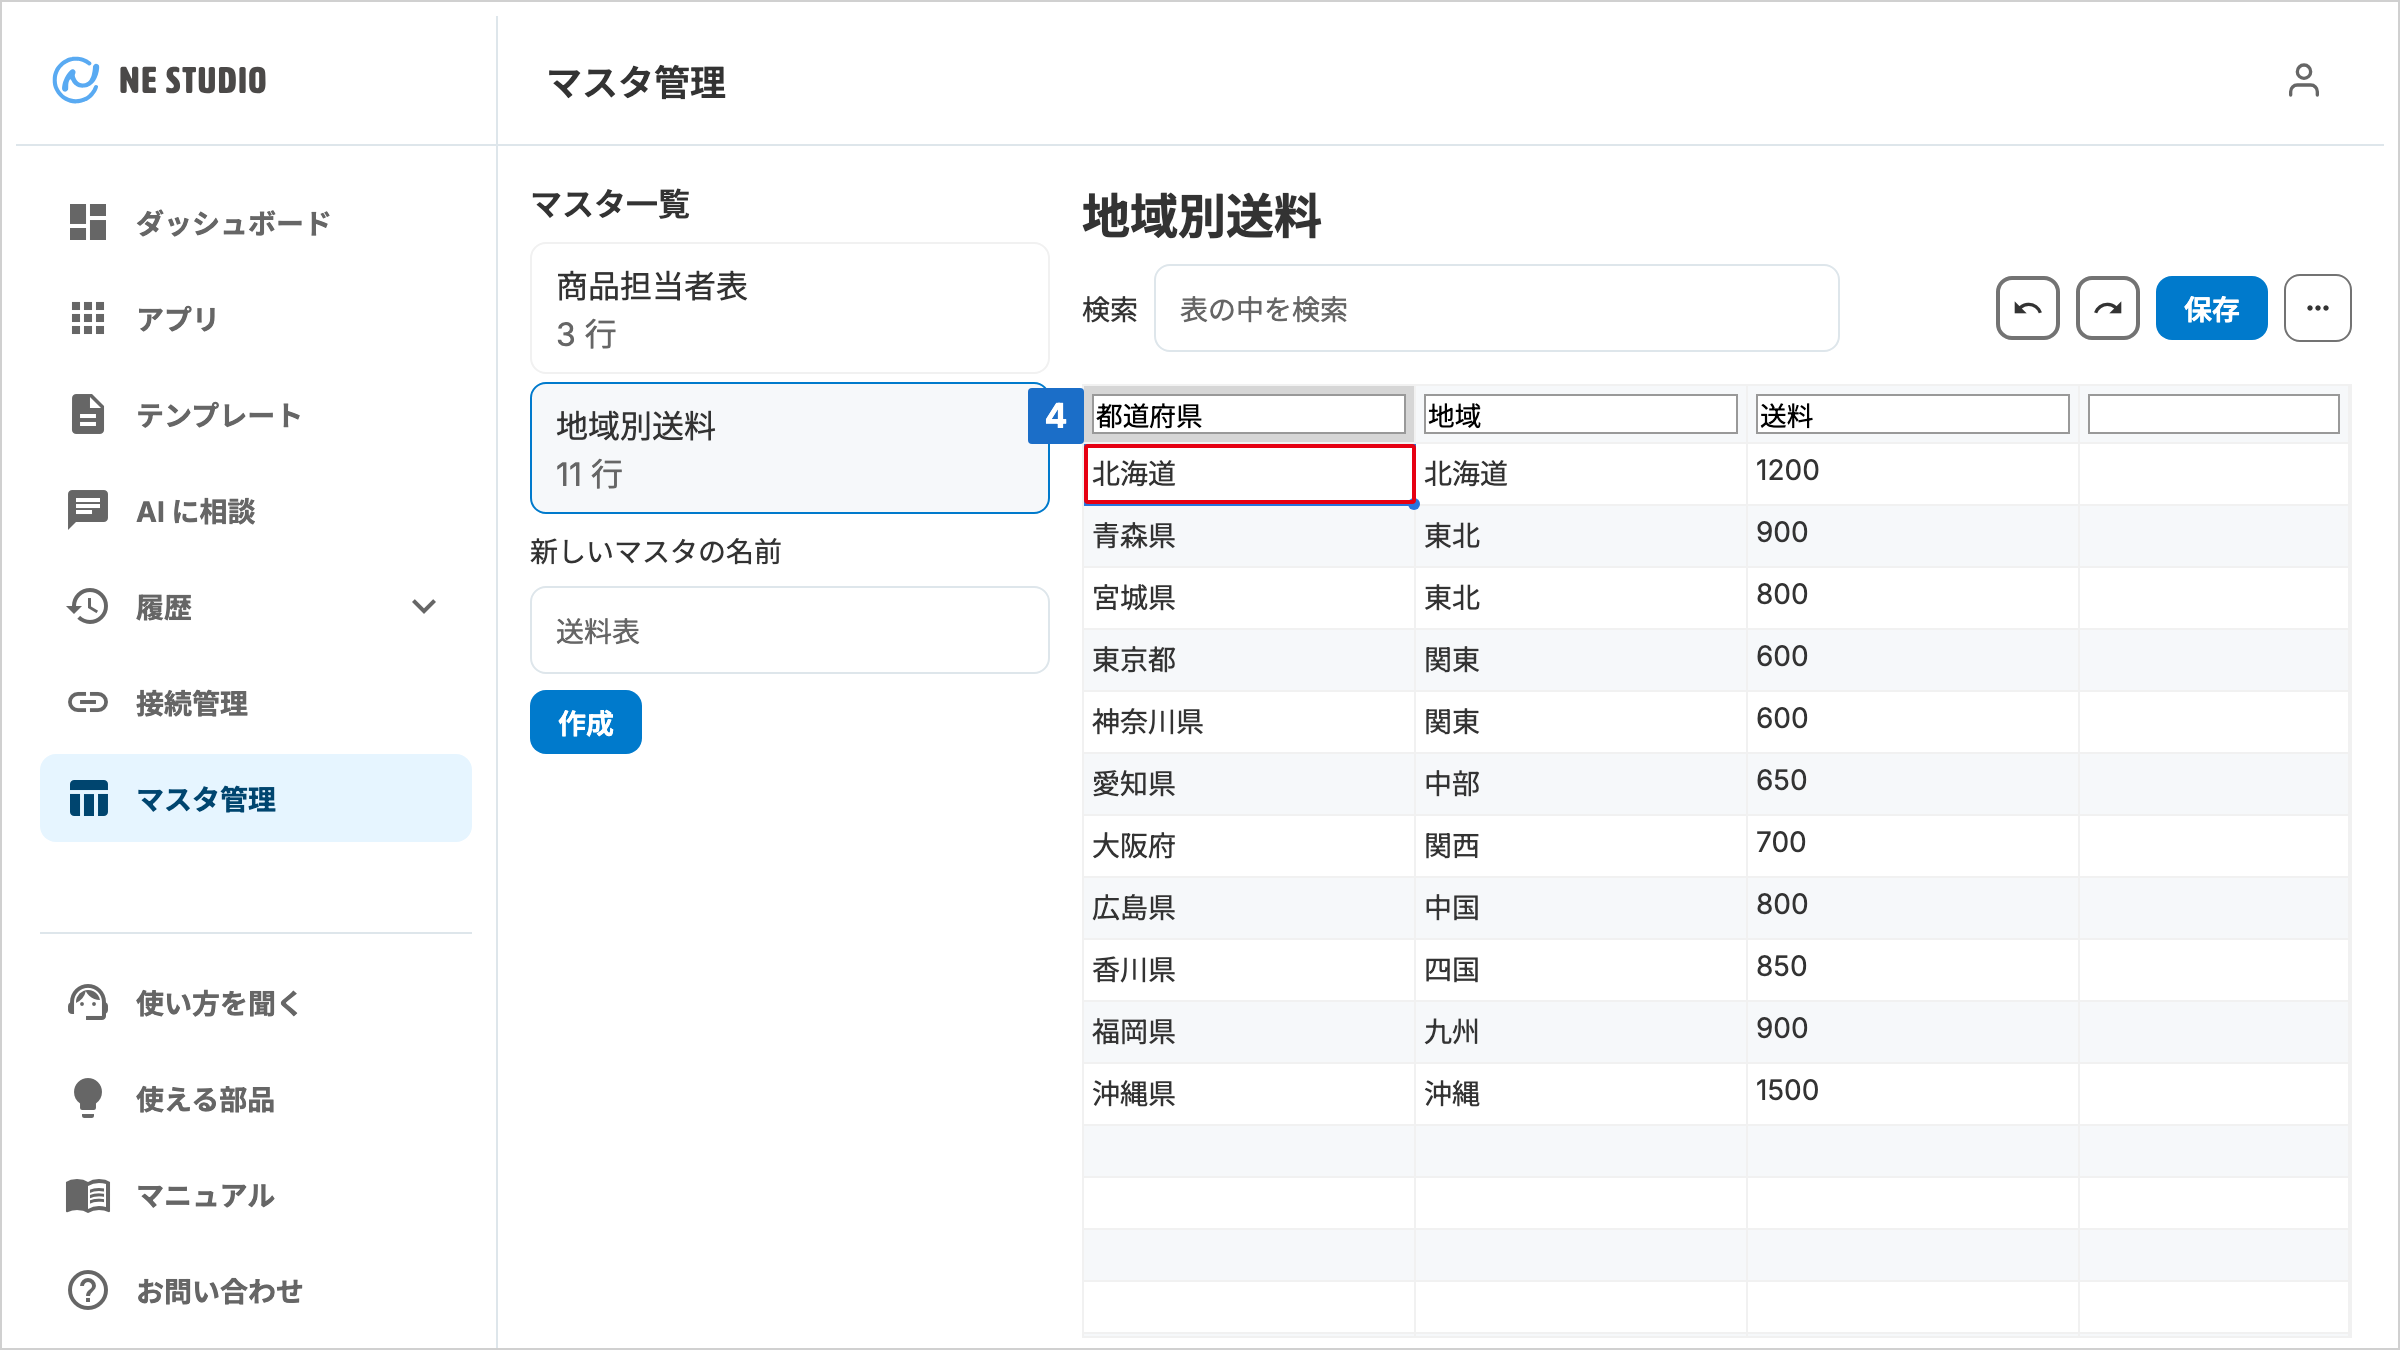Select the 東京都 cell
2400x1350 pixels.
[1249, 660]
